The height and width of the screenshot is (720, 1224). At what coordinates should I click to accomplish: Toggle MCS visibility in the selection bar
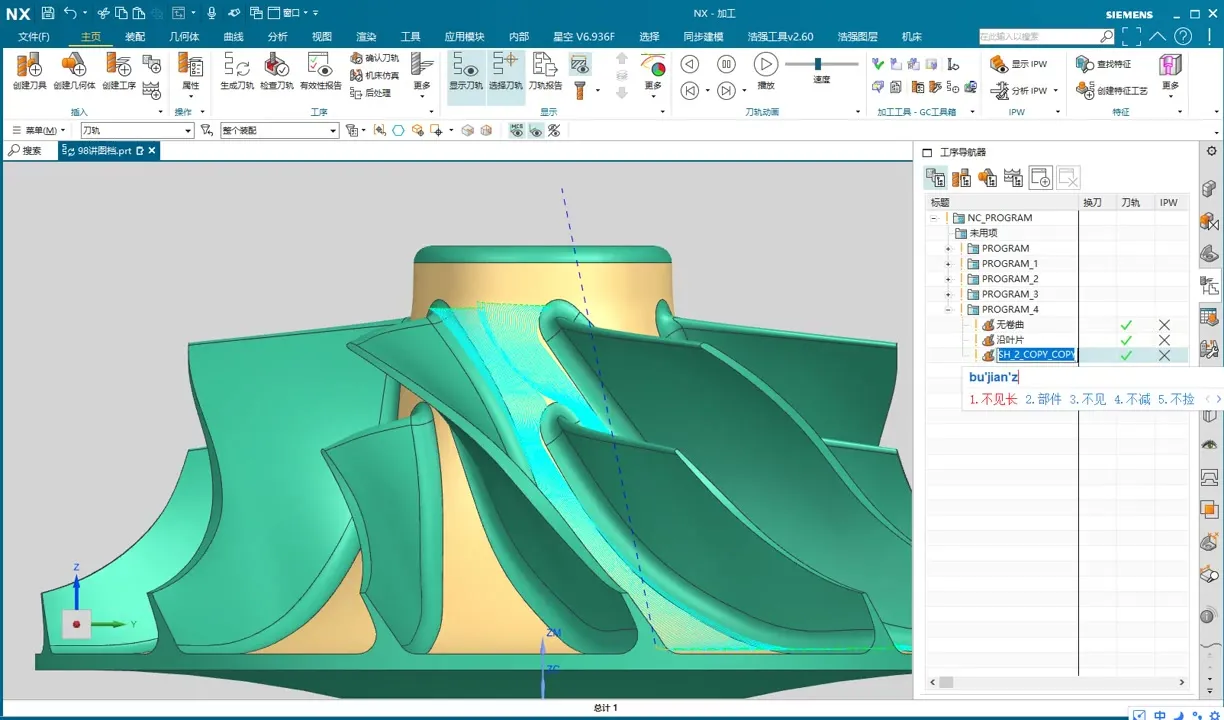coord(516,131)
